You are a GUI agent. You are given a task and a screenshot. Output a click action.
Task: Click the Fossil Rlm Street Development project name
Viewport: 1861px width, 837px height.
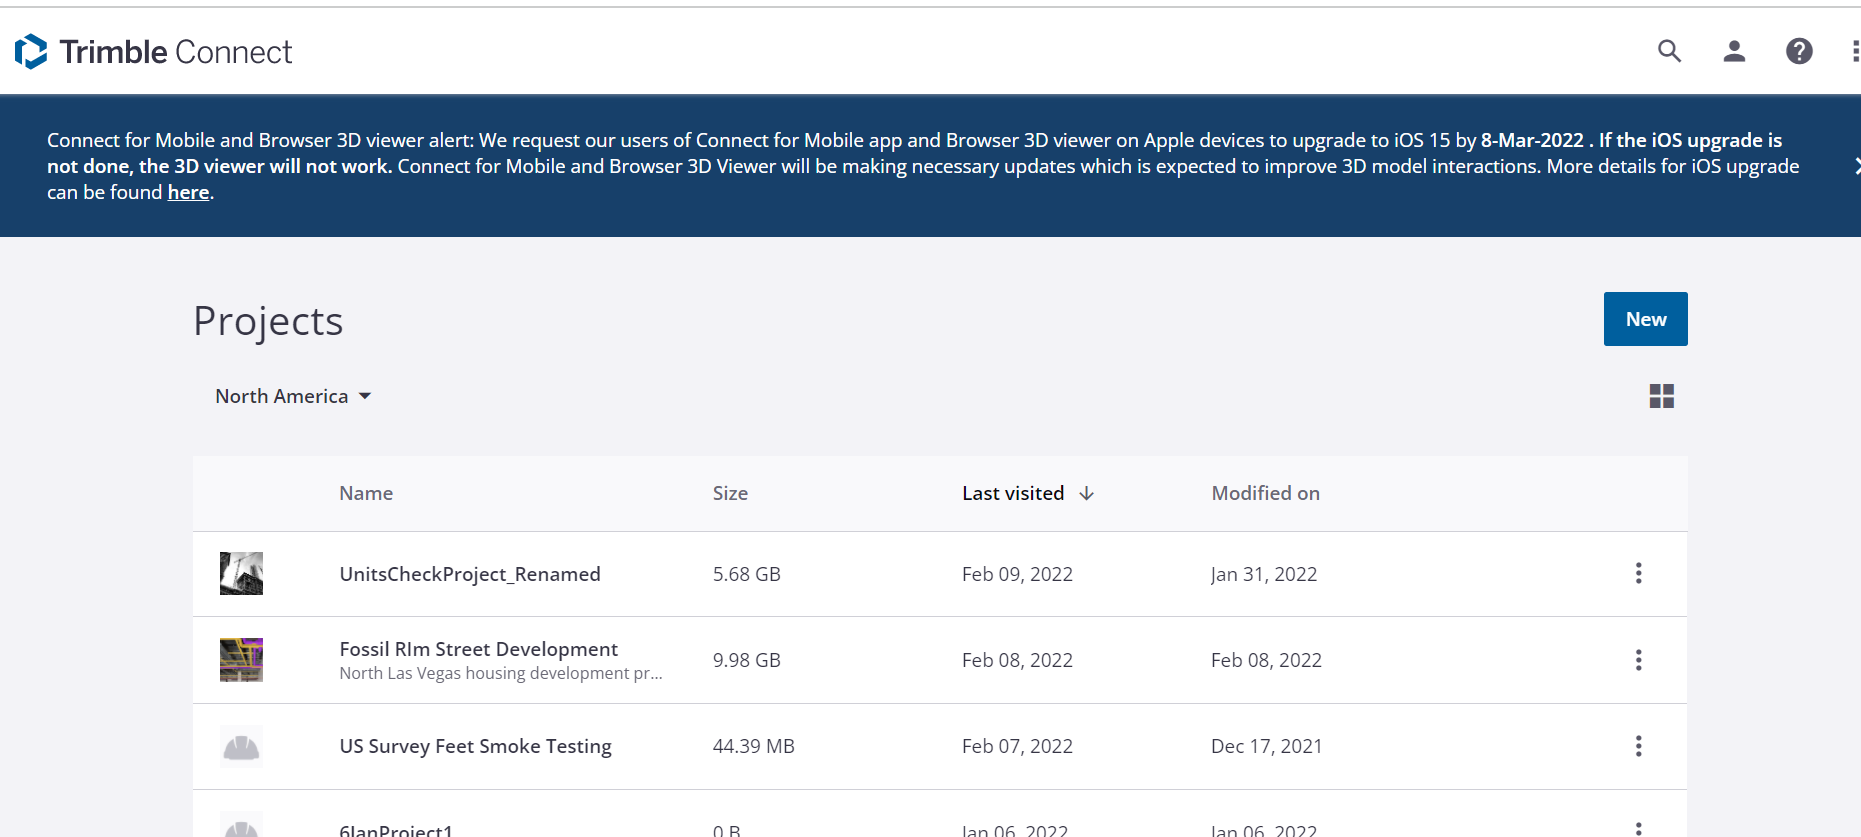478,649
